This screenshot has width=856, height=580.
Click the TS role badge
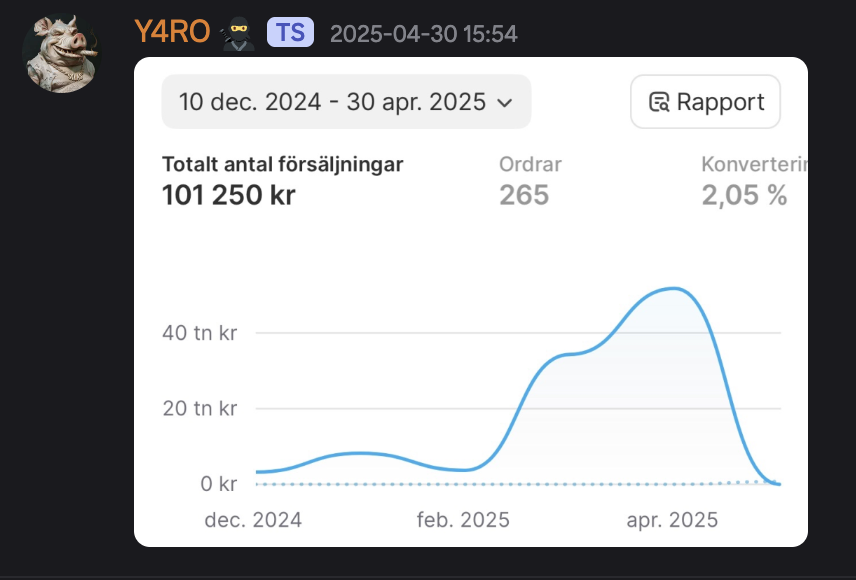click(x=290, y=33)
